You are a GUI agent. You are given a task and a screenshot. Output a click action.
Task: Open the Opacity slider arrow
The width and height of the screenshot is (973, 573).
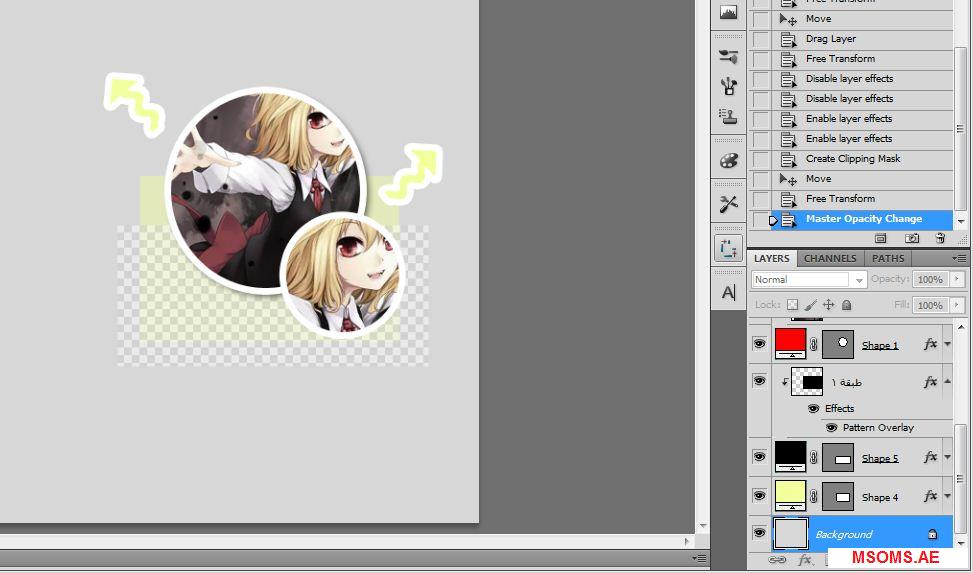coord(957,280)
